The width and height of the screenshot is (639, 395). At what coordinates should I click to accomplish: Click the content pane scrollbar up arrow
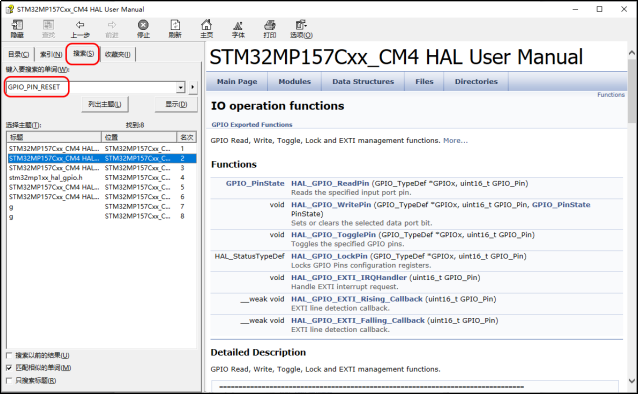point(632,53)
